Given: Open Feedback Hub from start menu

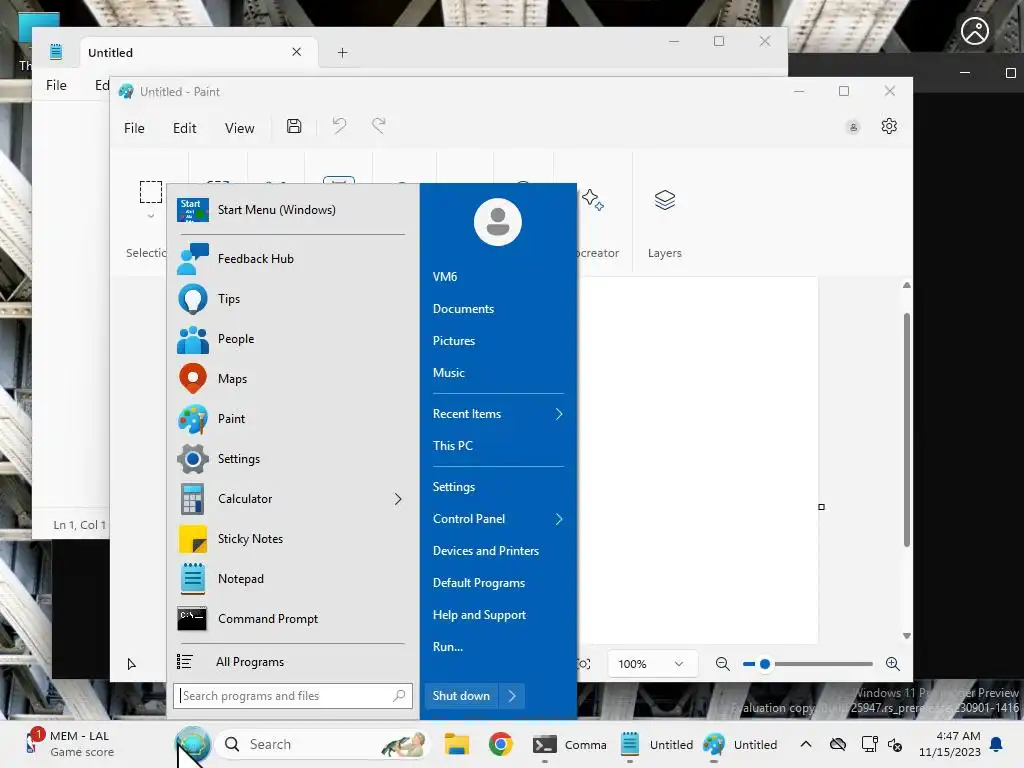Looking at the screenshot, I should tap(292, 259).
